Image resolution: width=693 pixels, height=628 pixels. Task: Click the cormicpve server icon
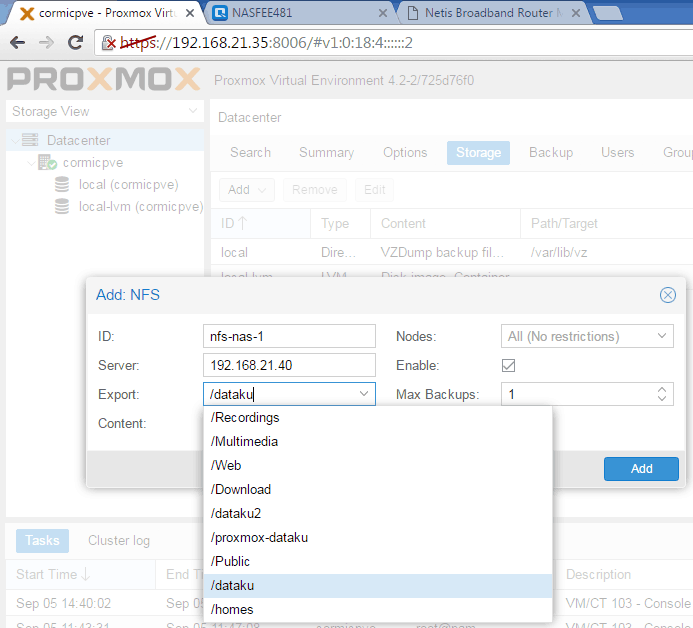[x=47, y=162]
